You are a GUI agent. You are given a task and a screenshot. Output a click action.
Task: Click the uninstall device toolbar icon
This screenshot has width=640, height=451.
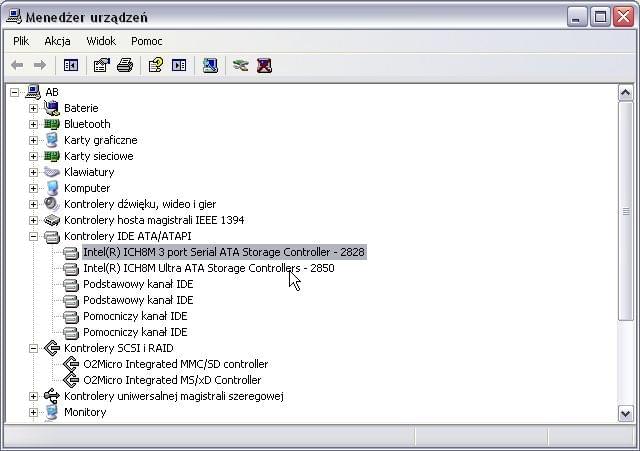tap(264, 65)
